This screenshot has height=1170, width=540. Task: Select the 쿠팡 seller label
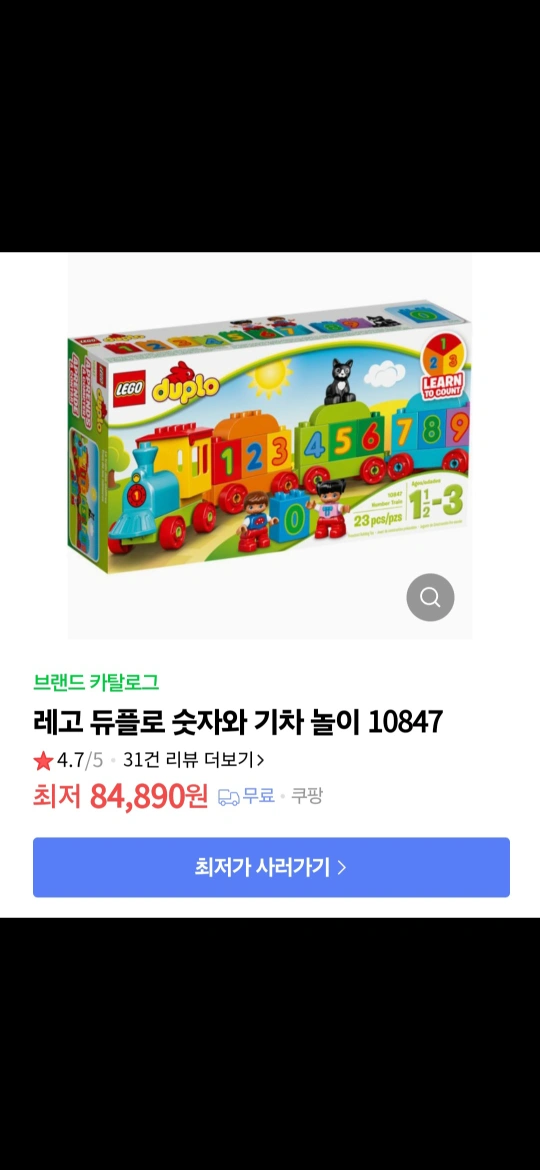coord(307,796)
